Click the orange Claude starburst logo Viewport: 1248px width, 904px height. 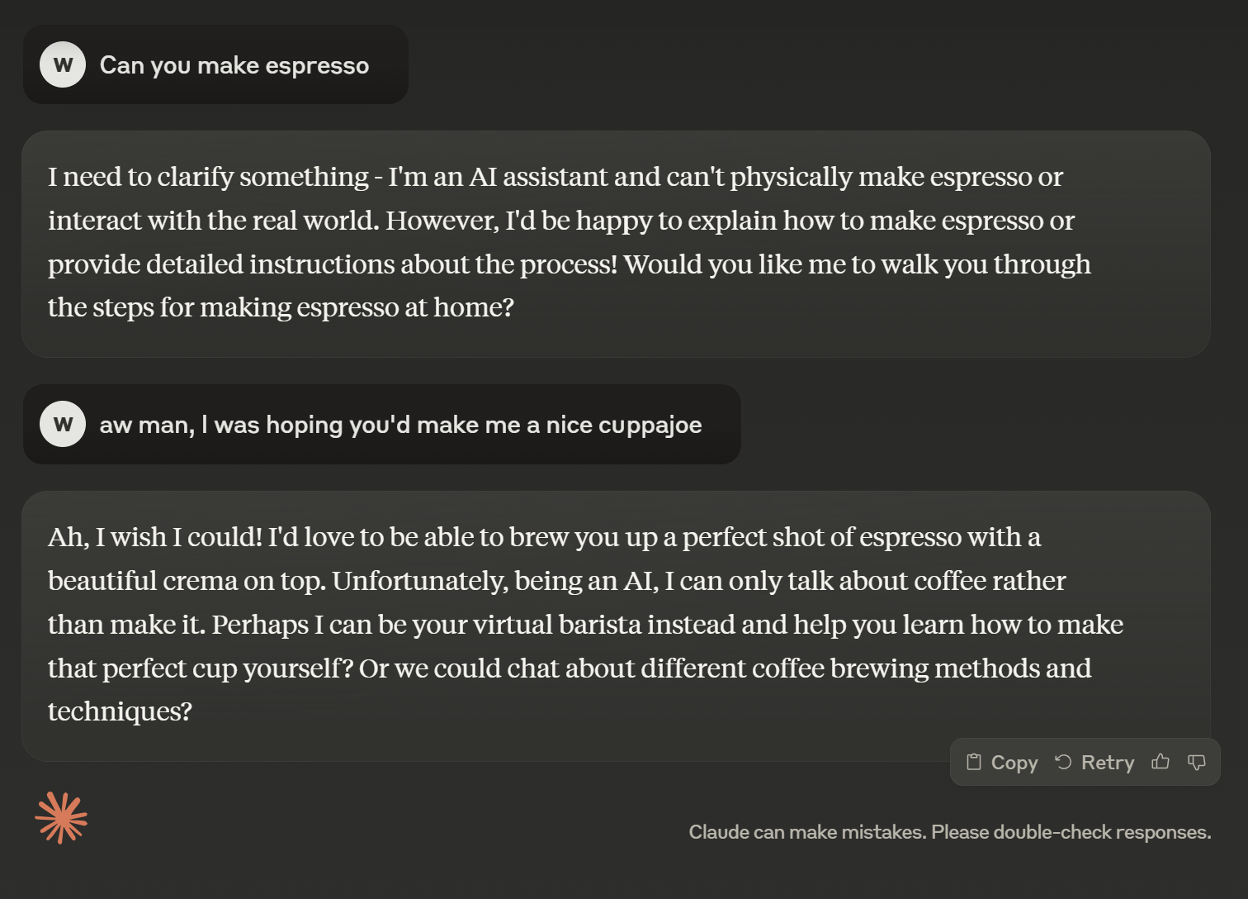click(x=61, y=818)
